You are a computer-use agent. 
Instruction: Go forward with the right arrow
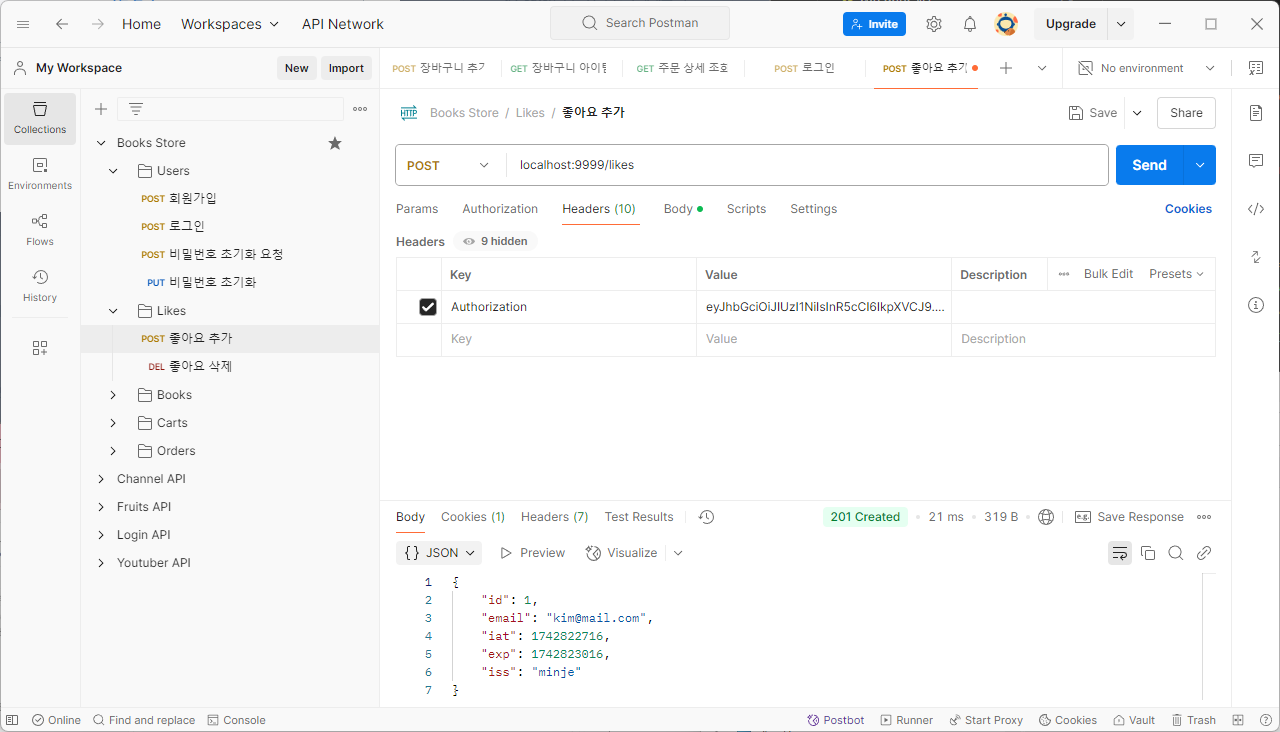pyautogui.click(x=98, y=24)
